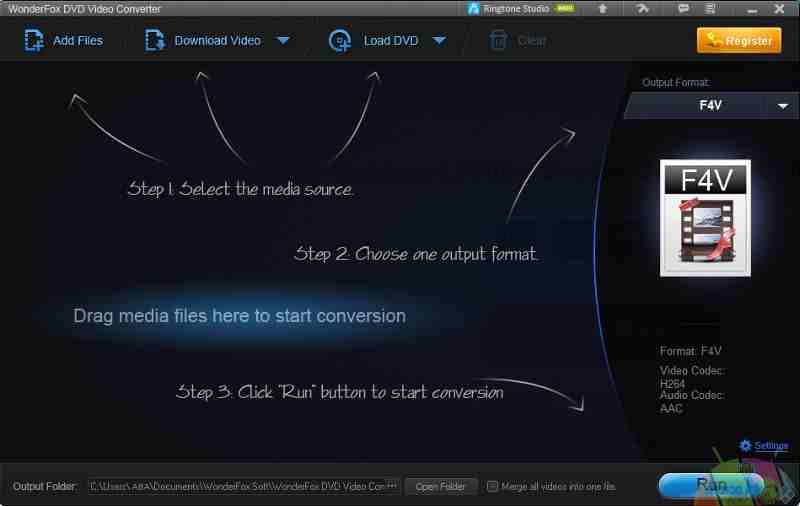Expand the Download Video dropdown arrow
This screenshot has width=800, height=506.
(x=284, y=40)
